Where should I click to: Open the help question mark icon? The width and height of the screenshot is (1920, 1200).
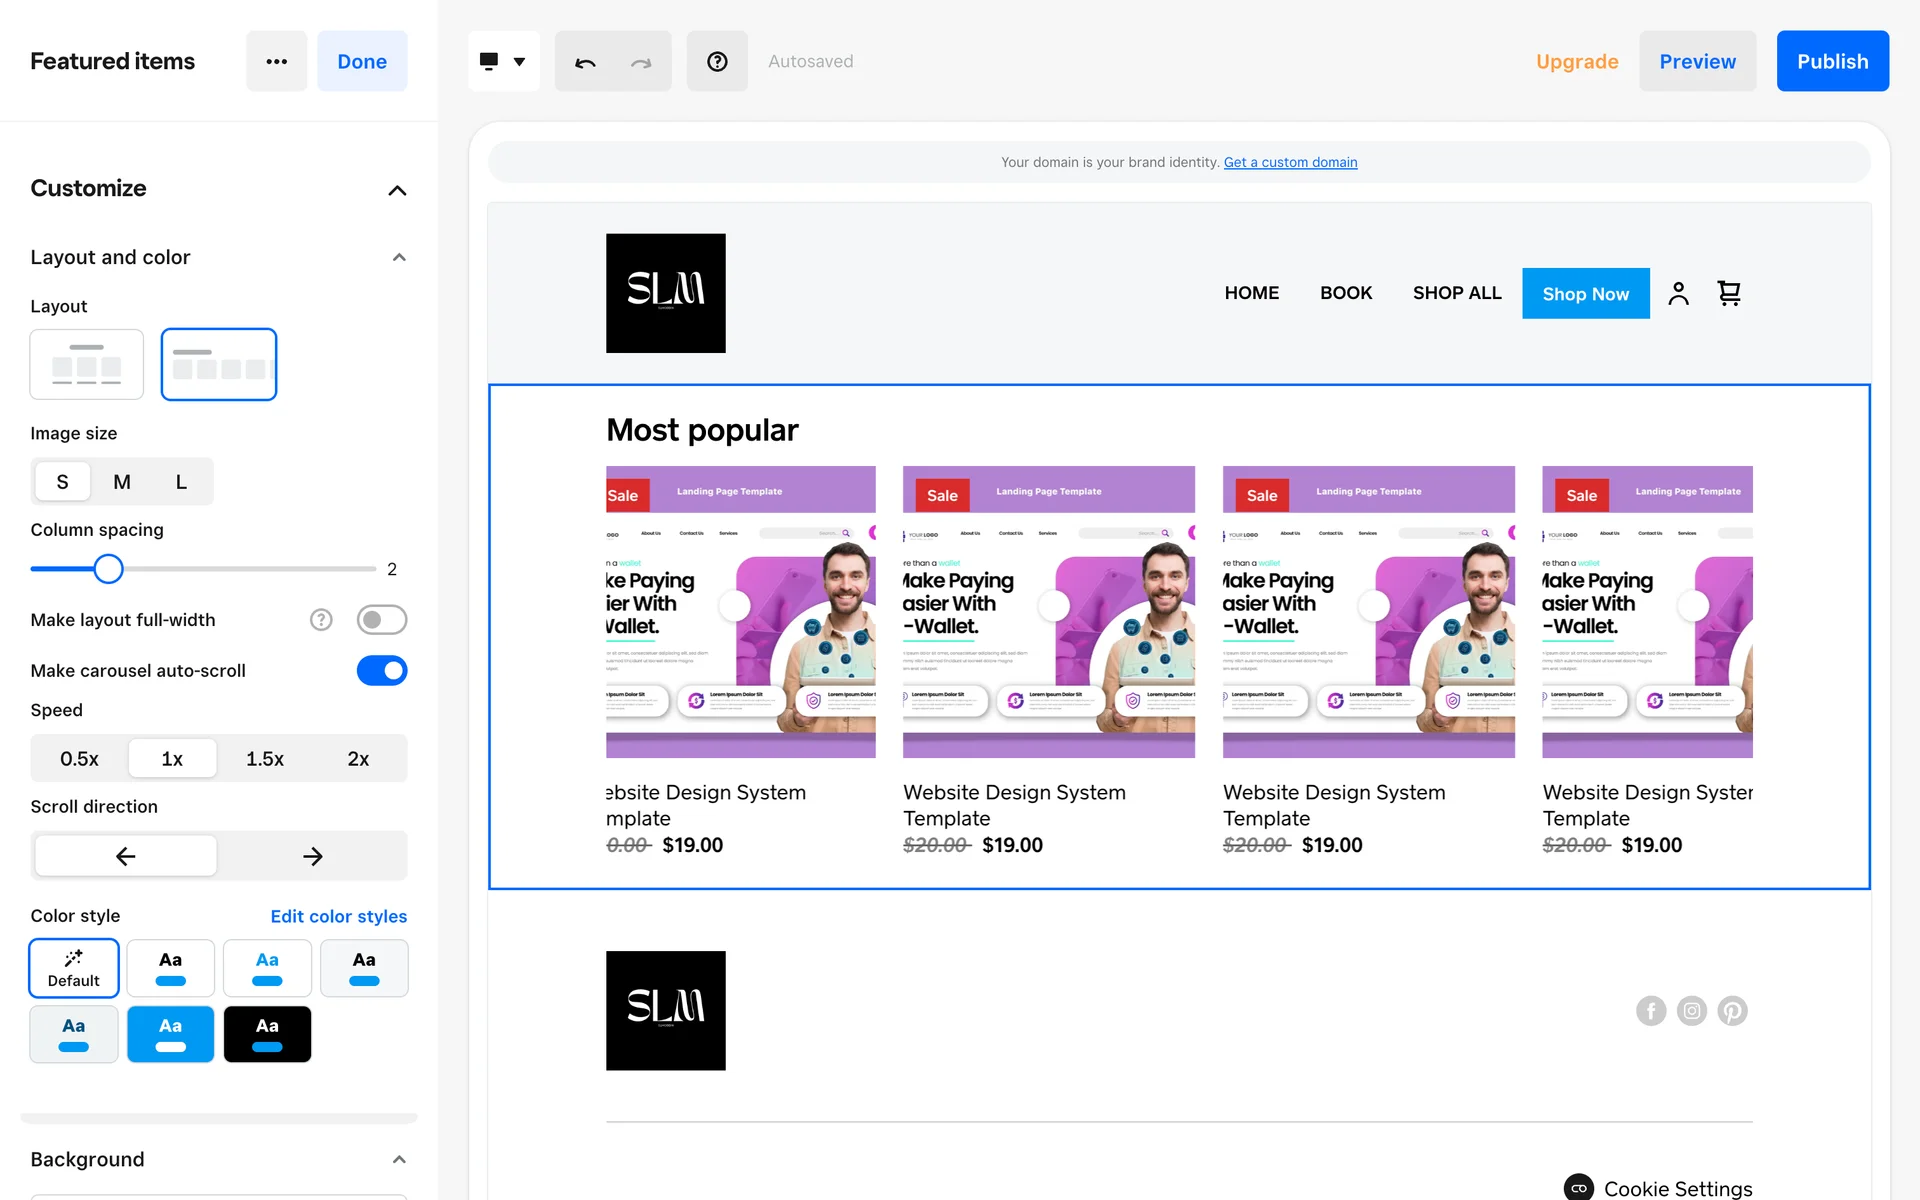717,62
